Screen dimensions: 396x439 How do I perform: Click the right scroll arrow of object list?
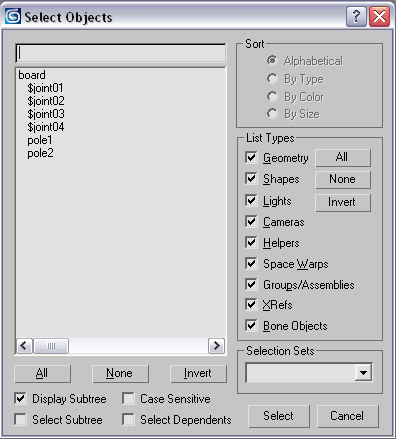coord(216,346)
